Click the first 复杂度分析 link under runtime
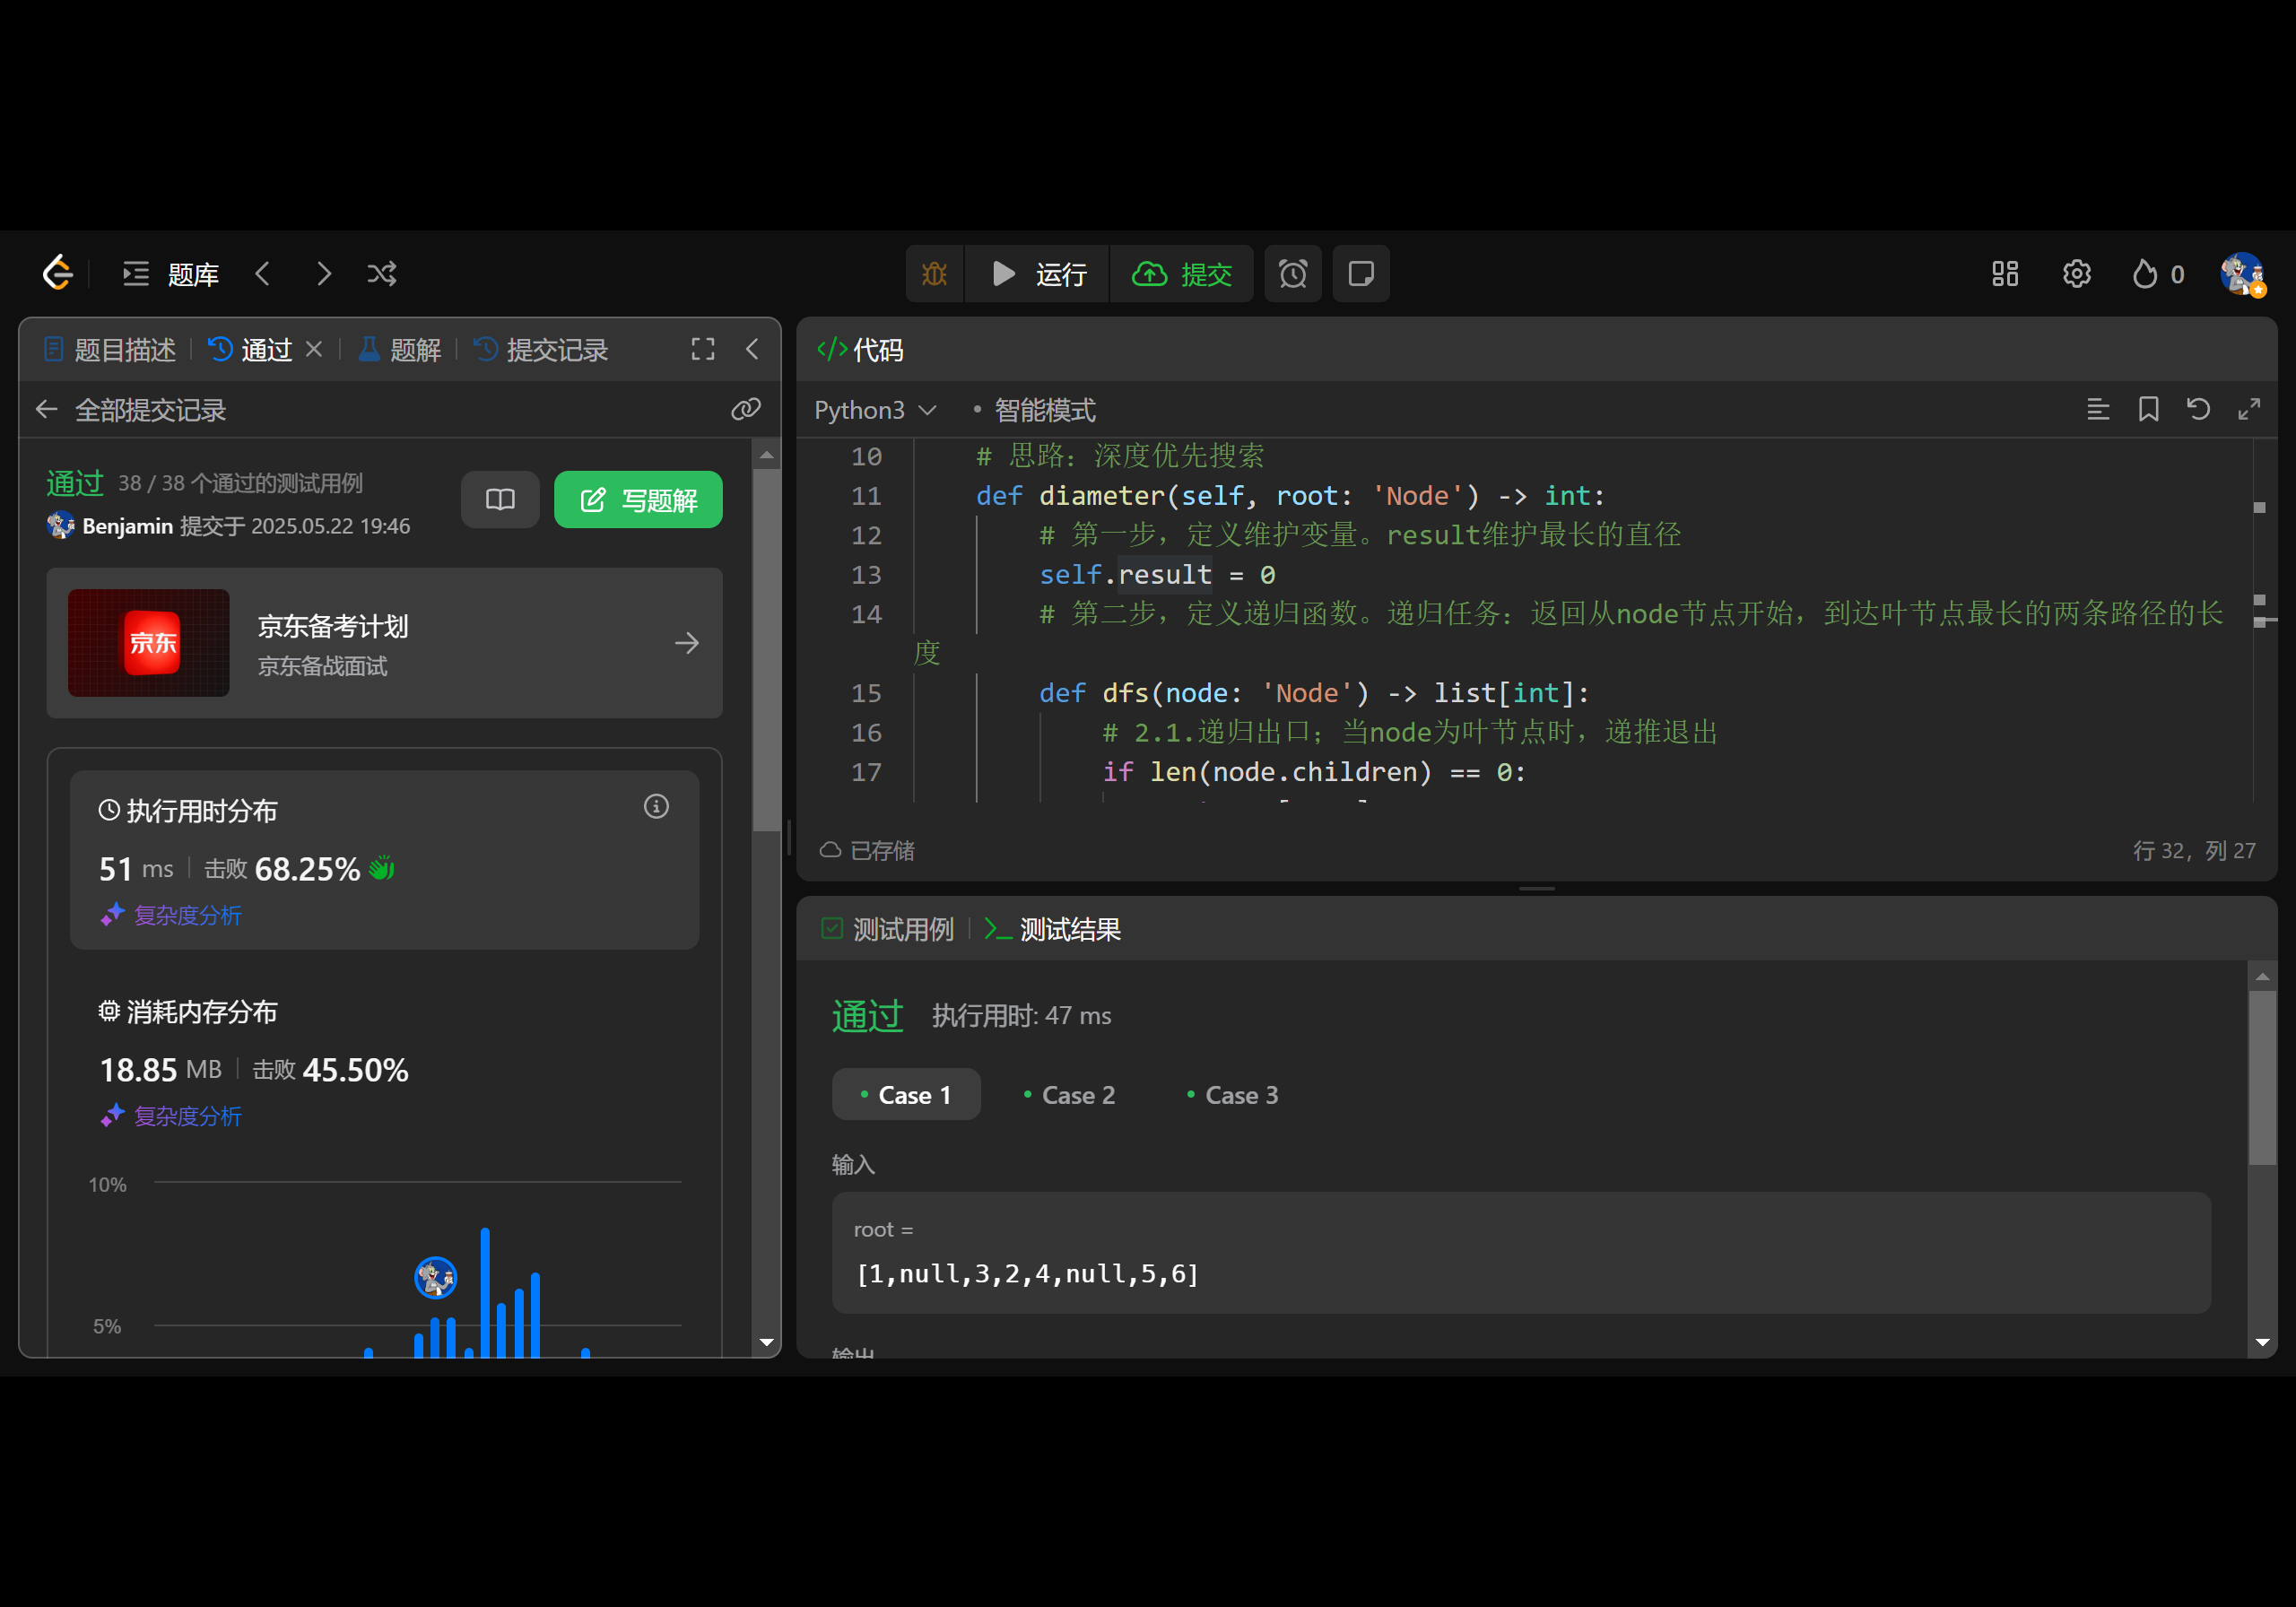The width and height of the screenshot is (2296, 1607). tap(187, 914)
